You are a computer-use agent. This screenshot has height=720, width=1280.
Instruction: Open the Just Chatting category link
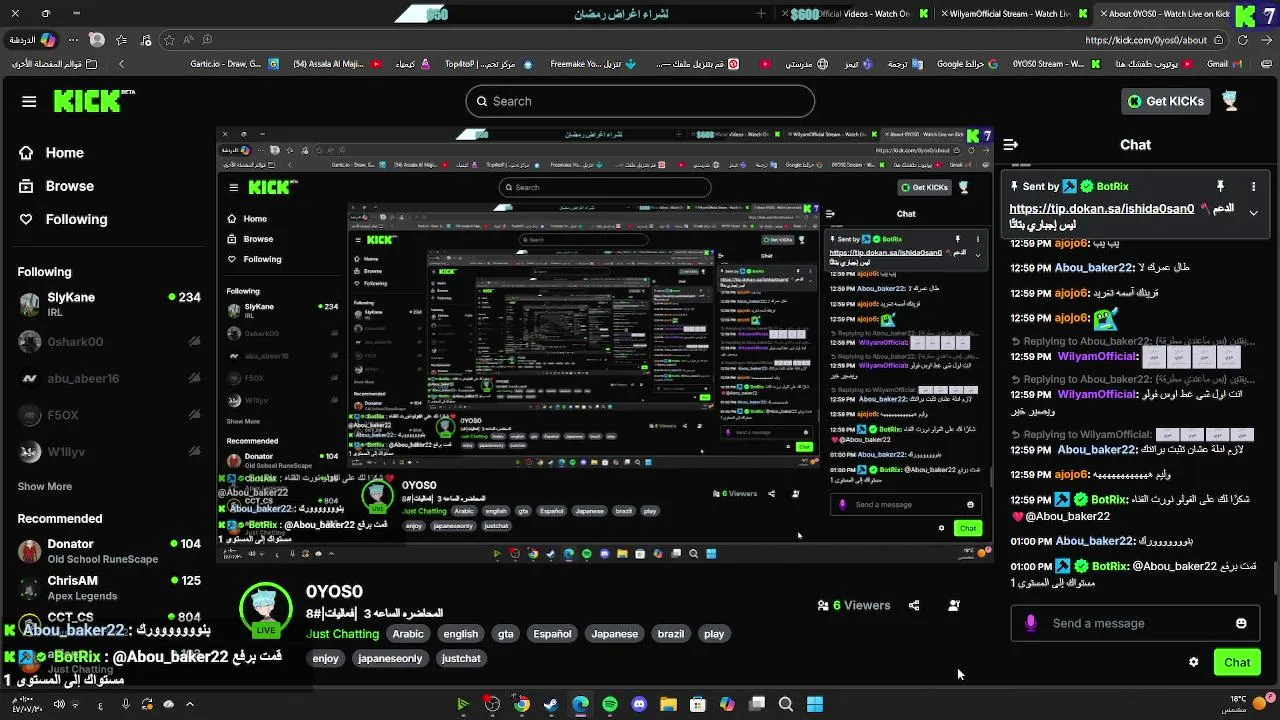coord(342,634)
